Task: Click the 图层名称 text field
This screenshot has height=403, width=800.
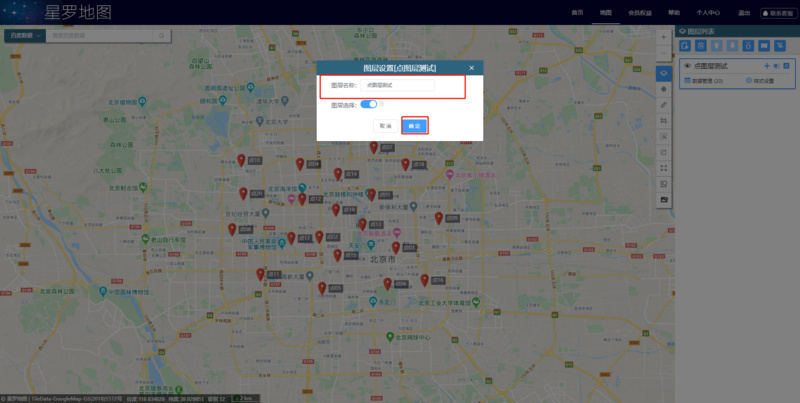Action: click(397, 85)
